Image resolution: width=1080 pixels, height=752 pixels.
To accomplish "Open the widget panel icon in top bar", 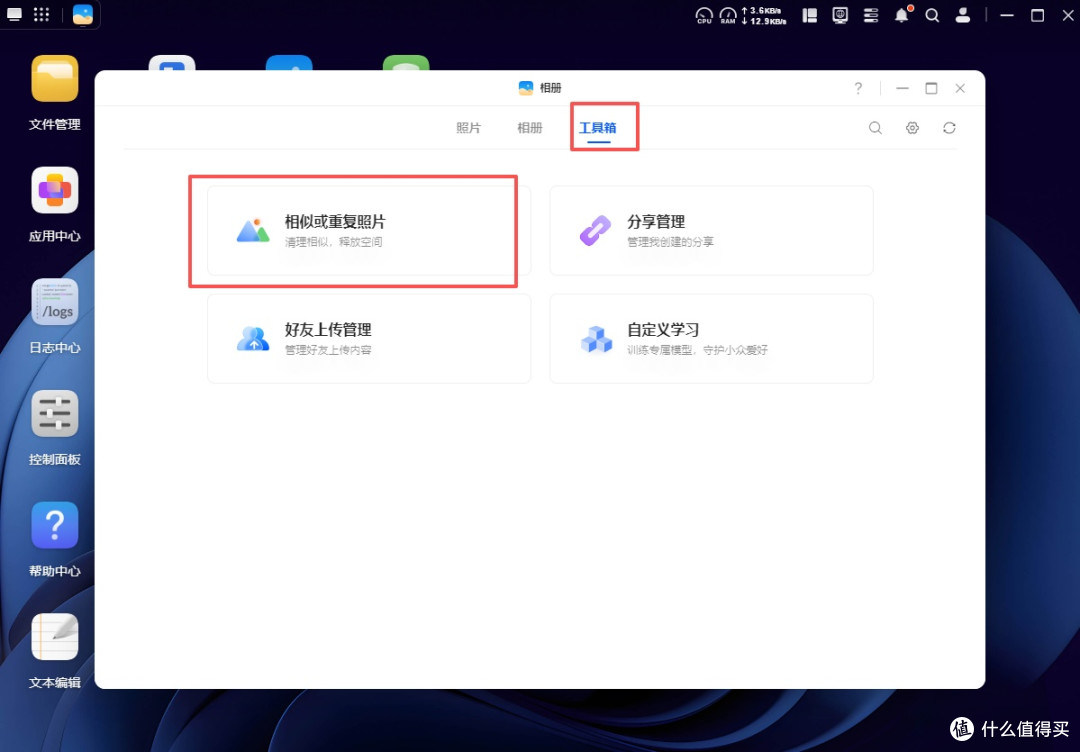I will tap(810, 15).
